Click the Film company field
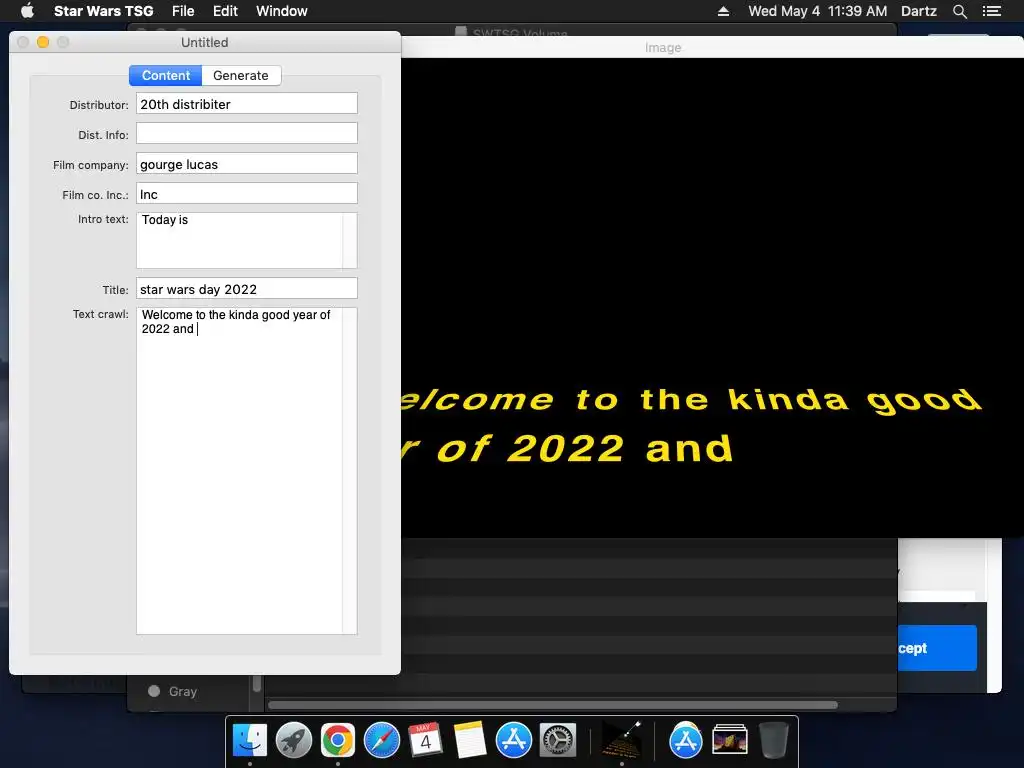1024x768 pixels. [x=247, y=163]
